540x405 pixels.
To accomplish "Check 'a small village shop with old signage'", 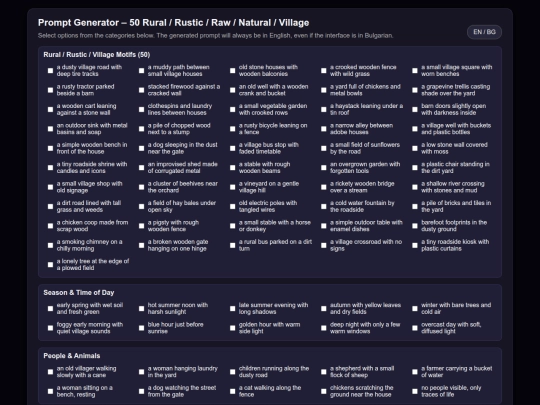I will click(x=51, y=187).
